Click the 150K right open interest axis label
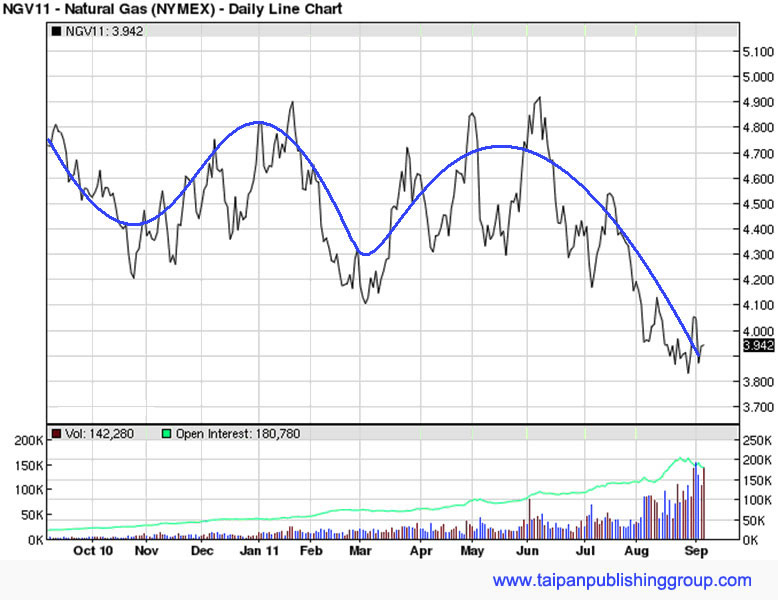 pos(757,480)
